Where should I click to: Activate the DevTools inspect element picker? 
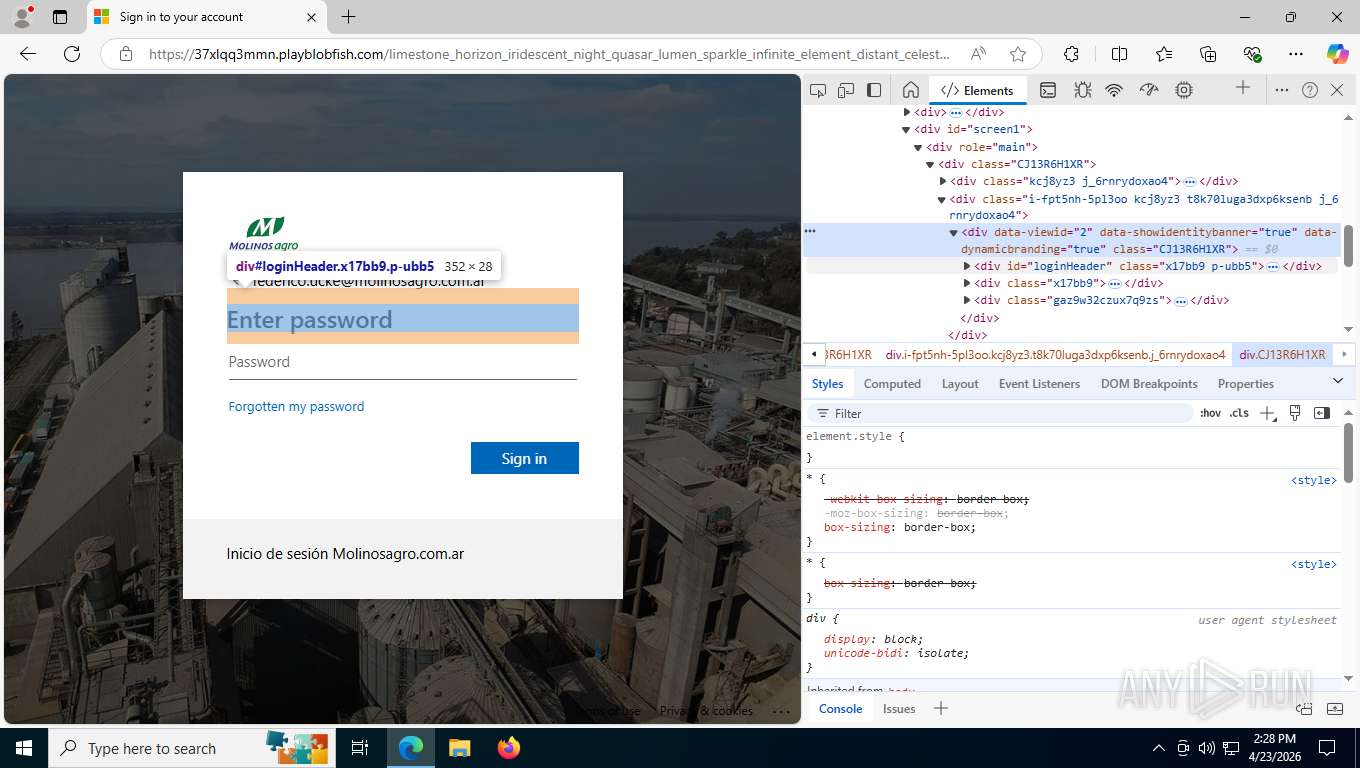pyautogui.click(x=818, y=90)
